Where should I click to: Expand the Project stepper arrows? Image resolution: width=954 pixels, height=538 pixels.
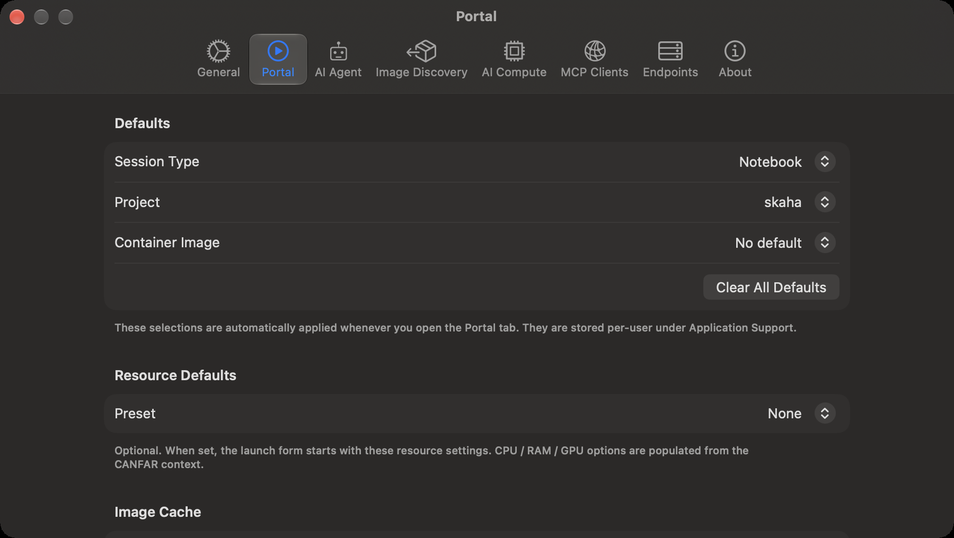[x=824, y=201]
